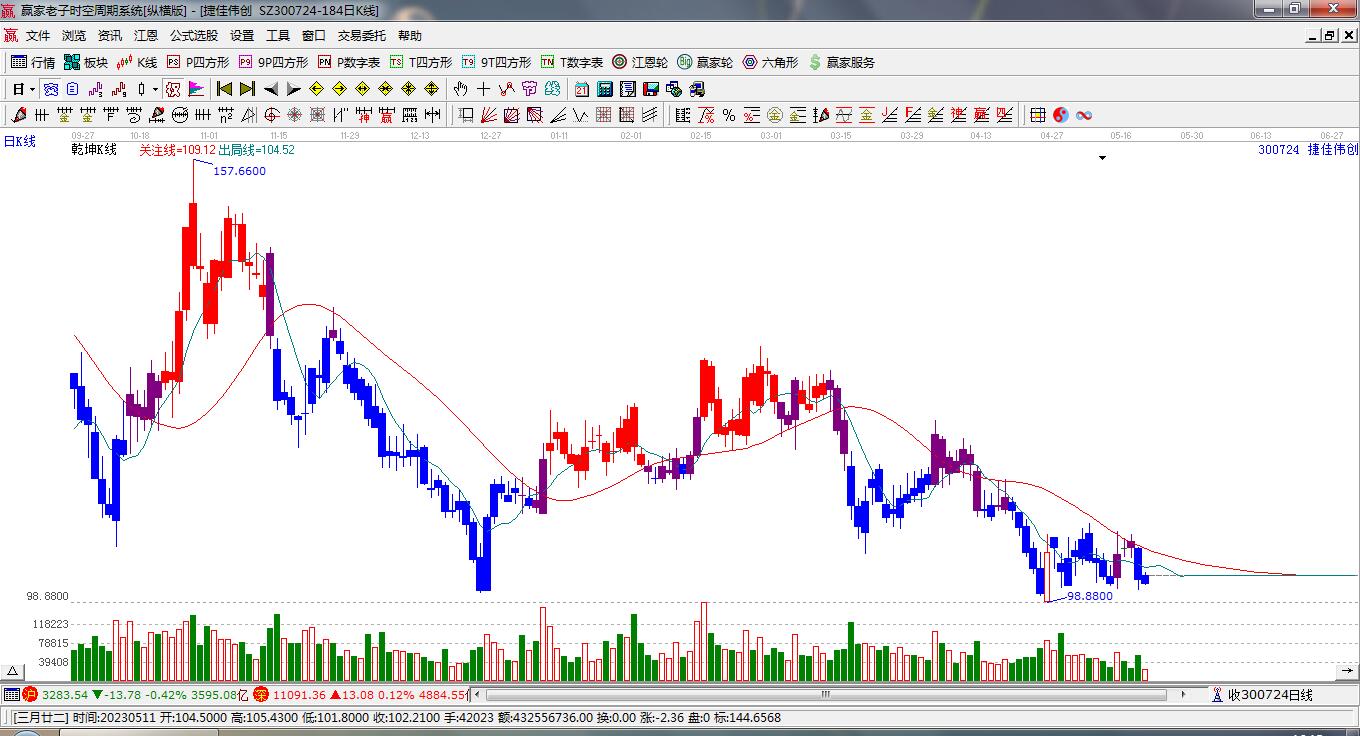Expand the 日 period dropdown
The image size is (1360, 736).
[32, 89]
